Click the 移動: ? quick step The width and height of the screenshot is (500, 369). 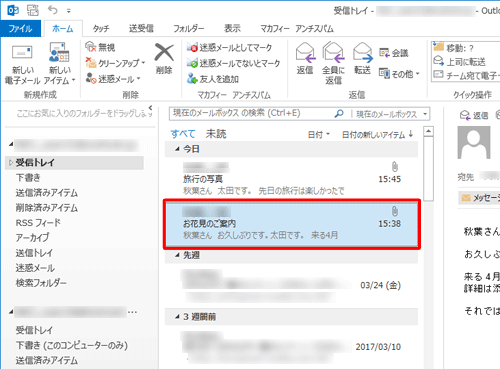click(454, 48)
